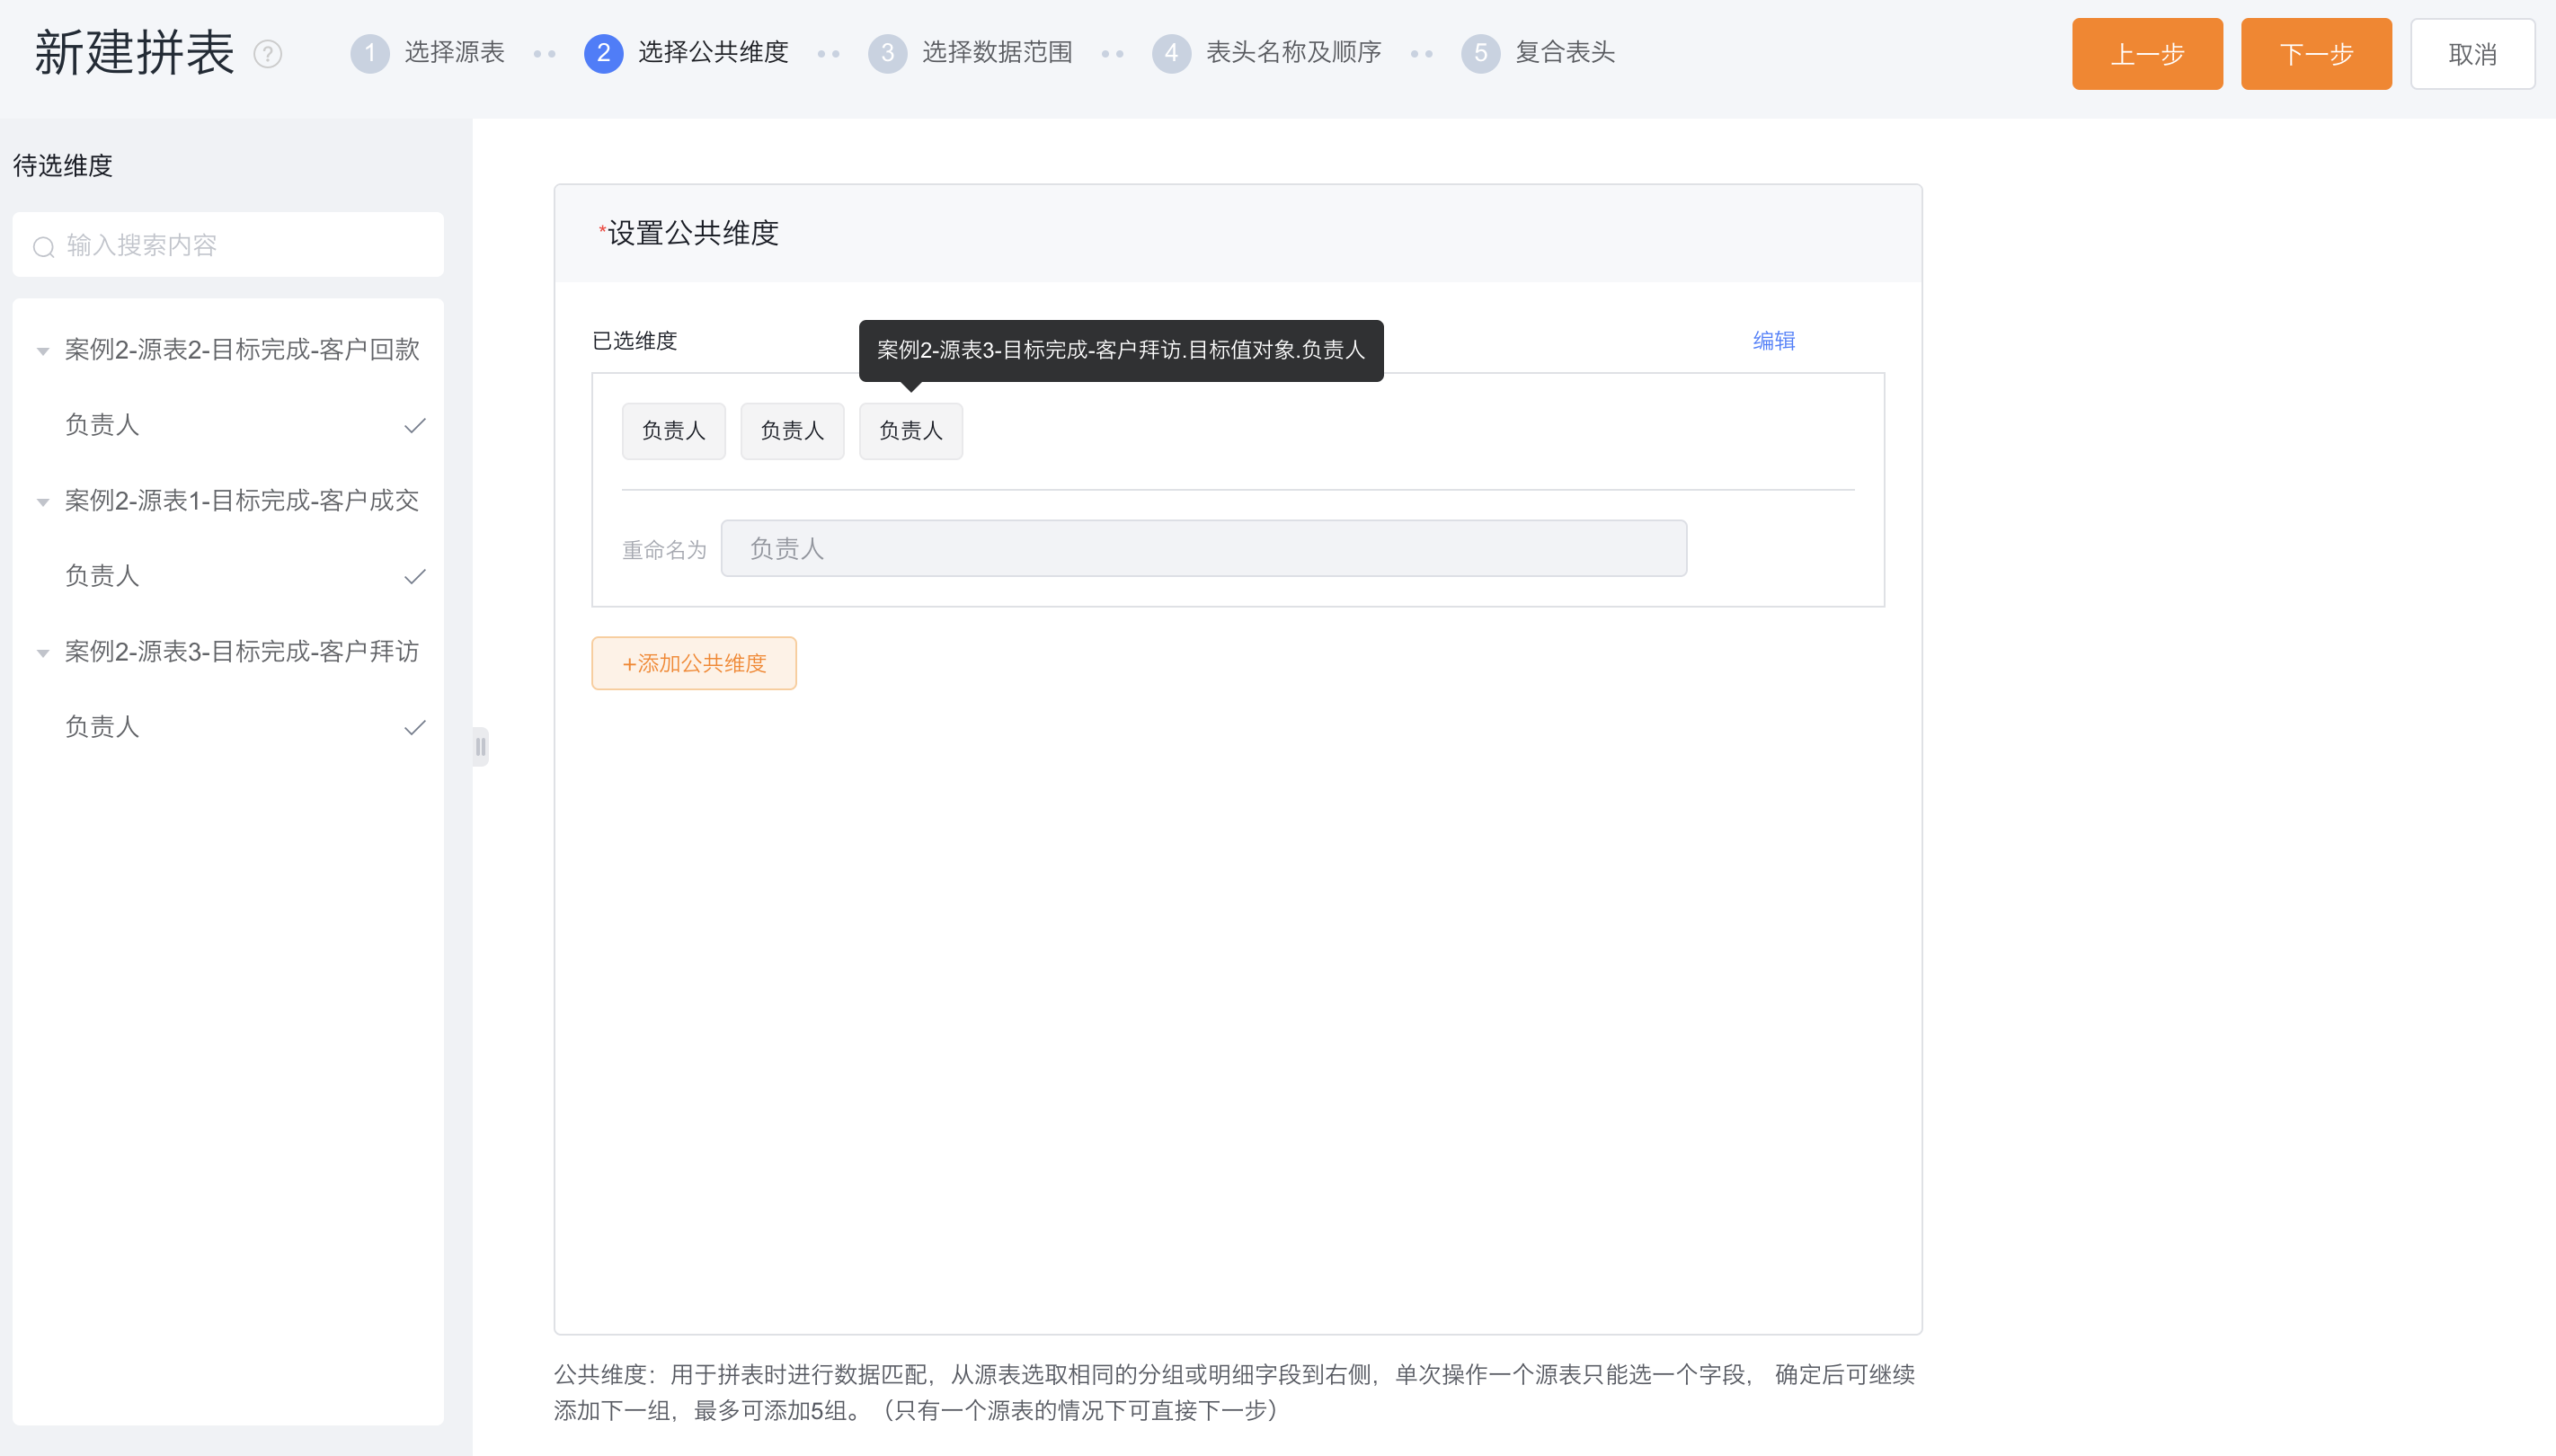The image size is (2556, 1456).
Task: Select the first 负责人 chip in 已选维度
Action: click(673, 431)
